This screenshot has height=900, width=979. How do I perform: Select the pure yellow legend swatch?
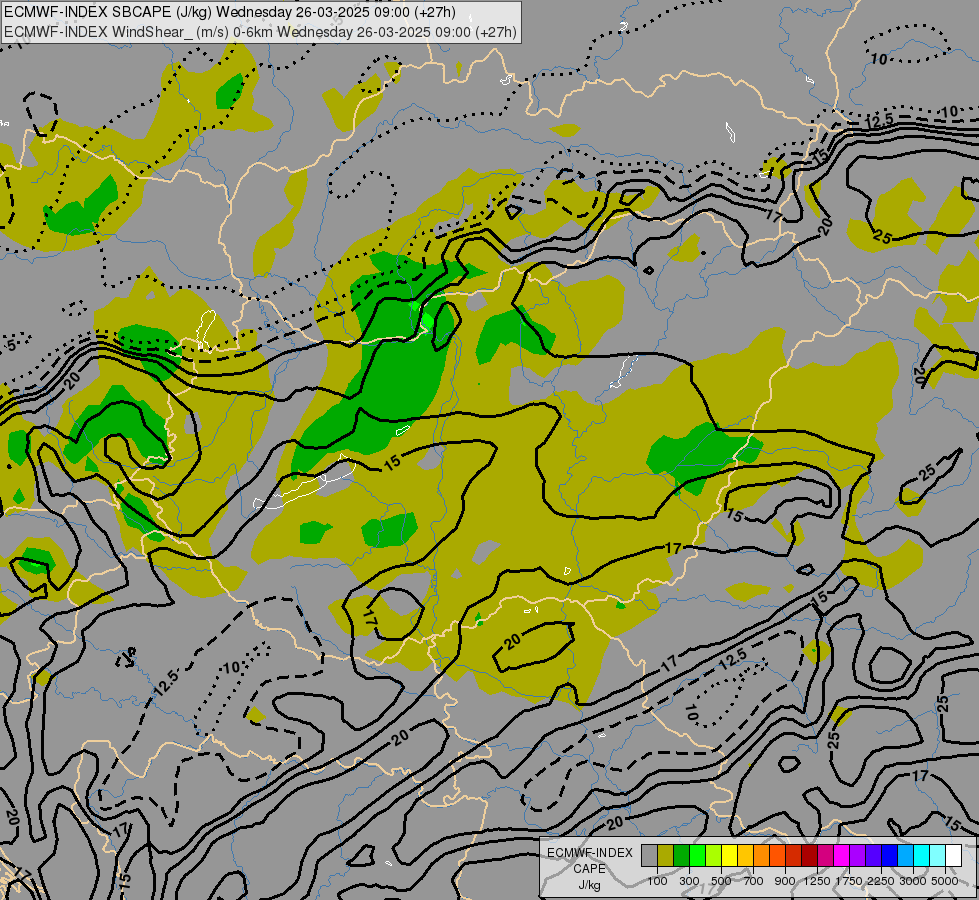point(729,855)
